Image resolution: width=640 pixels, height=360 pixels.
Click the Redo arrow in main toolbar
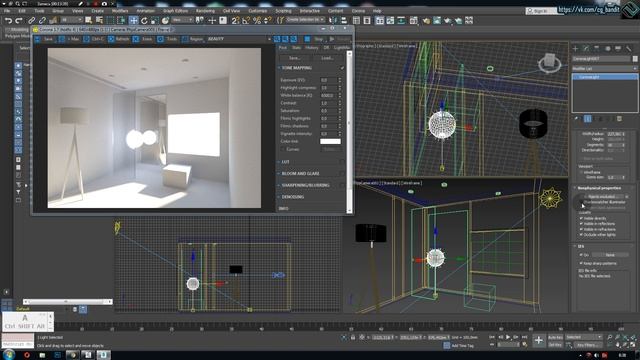(x=19, y=20)
